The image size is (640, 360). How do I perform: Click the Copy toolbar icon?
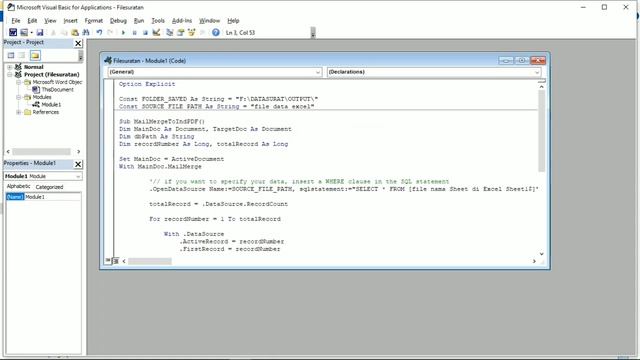(x=64, y=32)
